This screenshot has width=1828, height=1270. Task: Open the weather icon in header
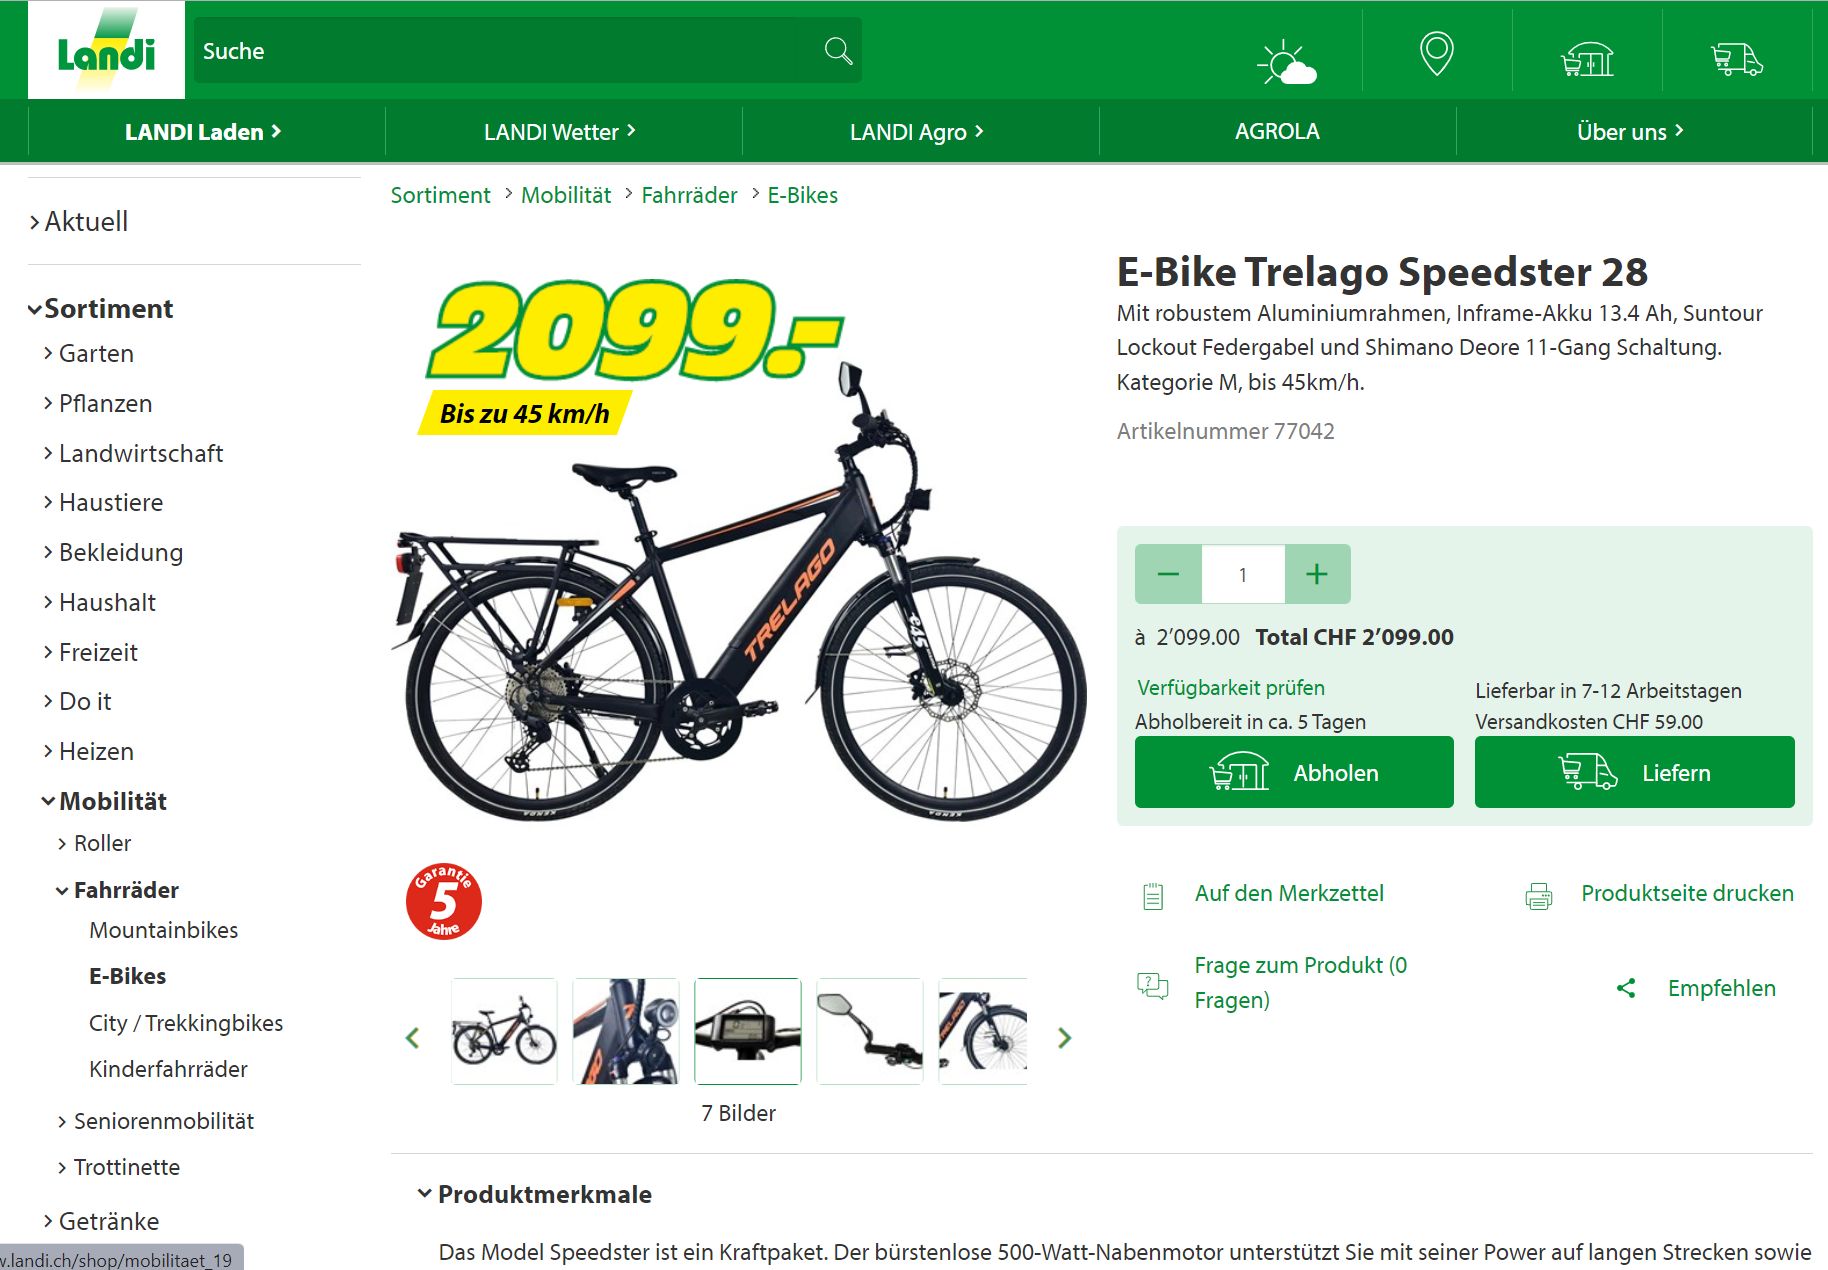click(1286, 63)
